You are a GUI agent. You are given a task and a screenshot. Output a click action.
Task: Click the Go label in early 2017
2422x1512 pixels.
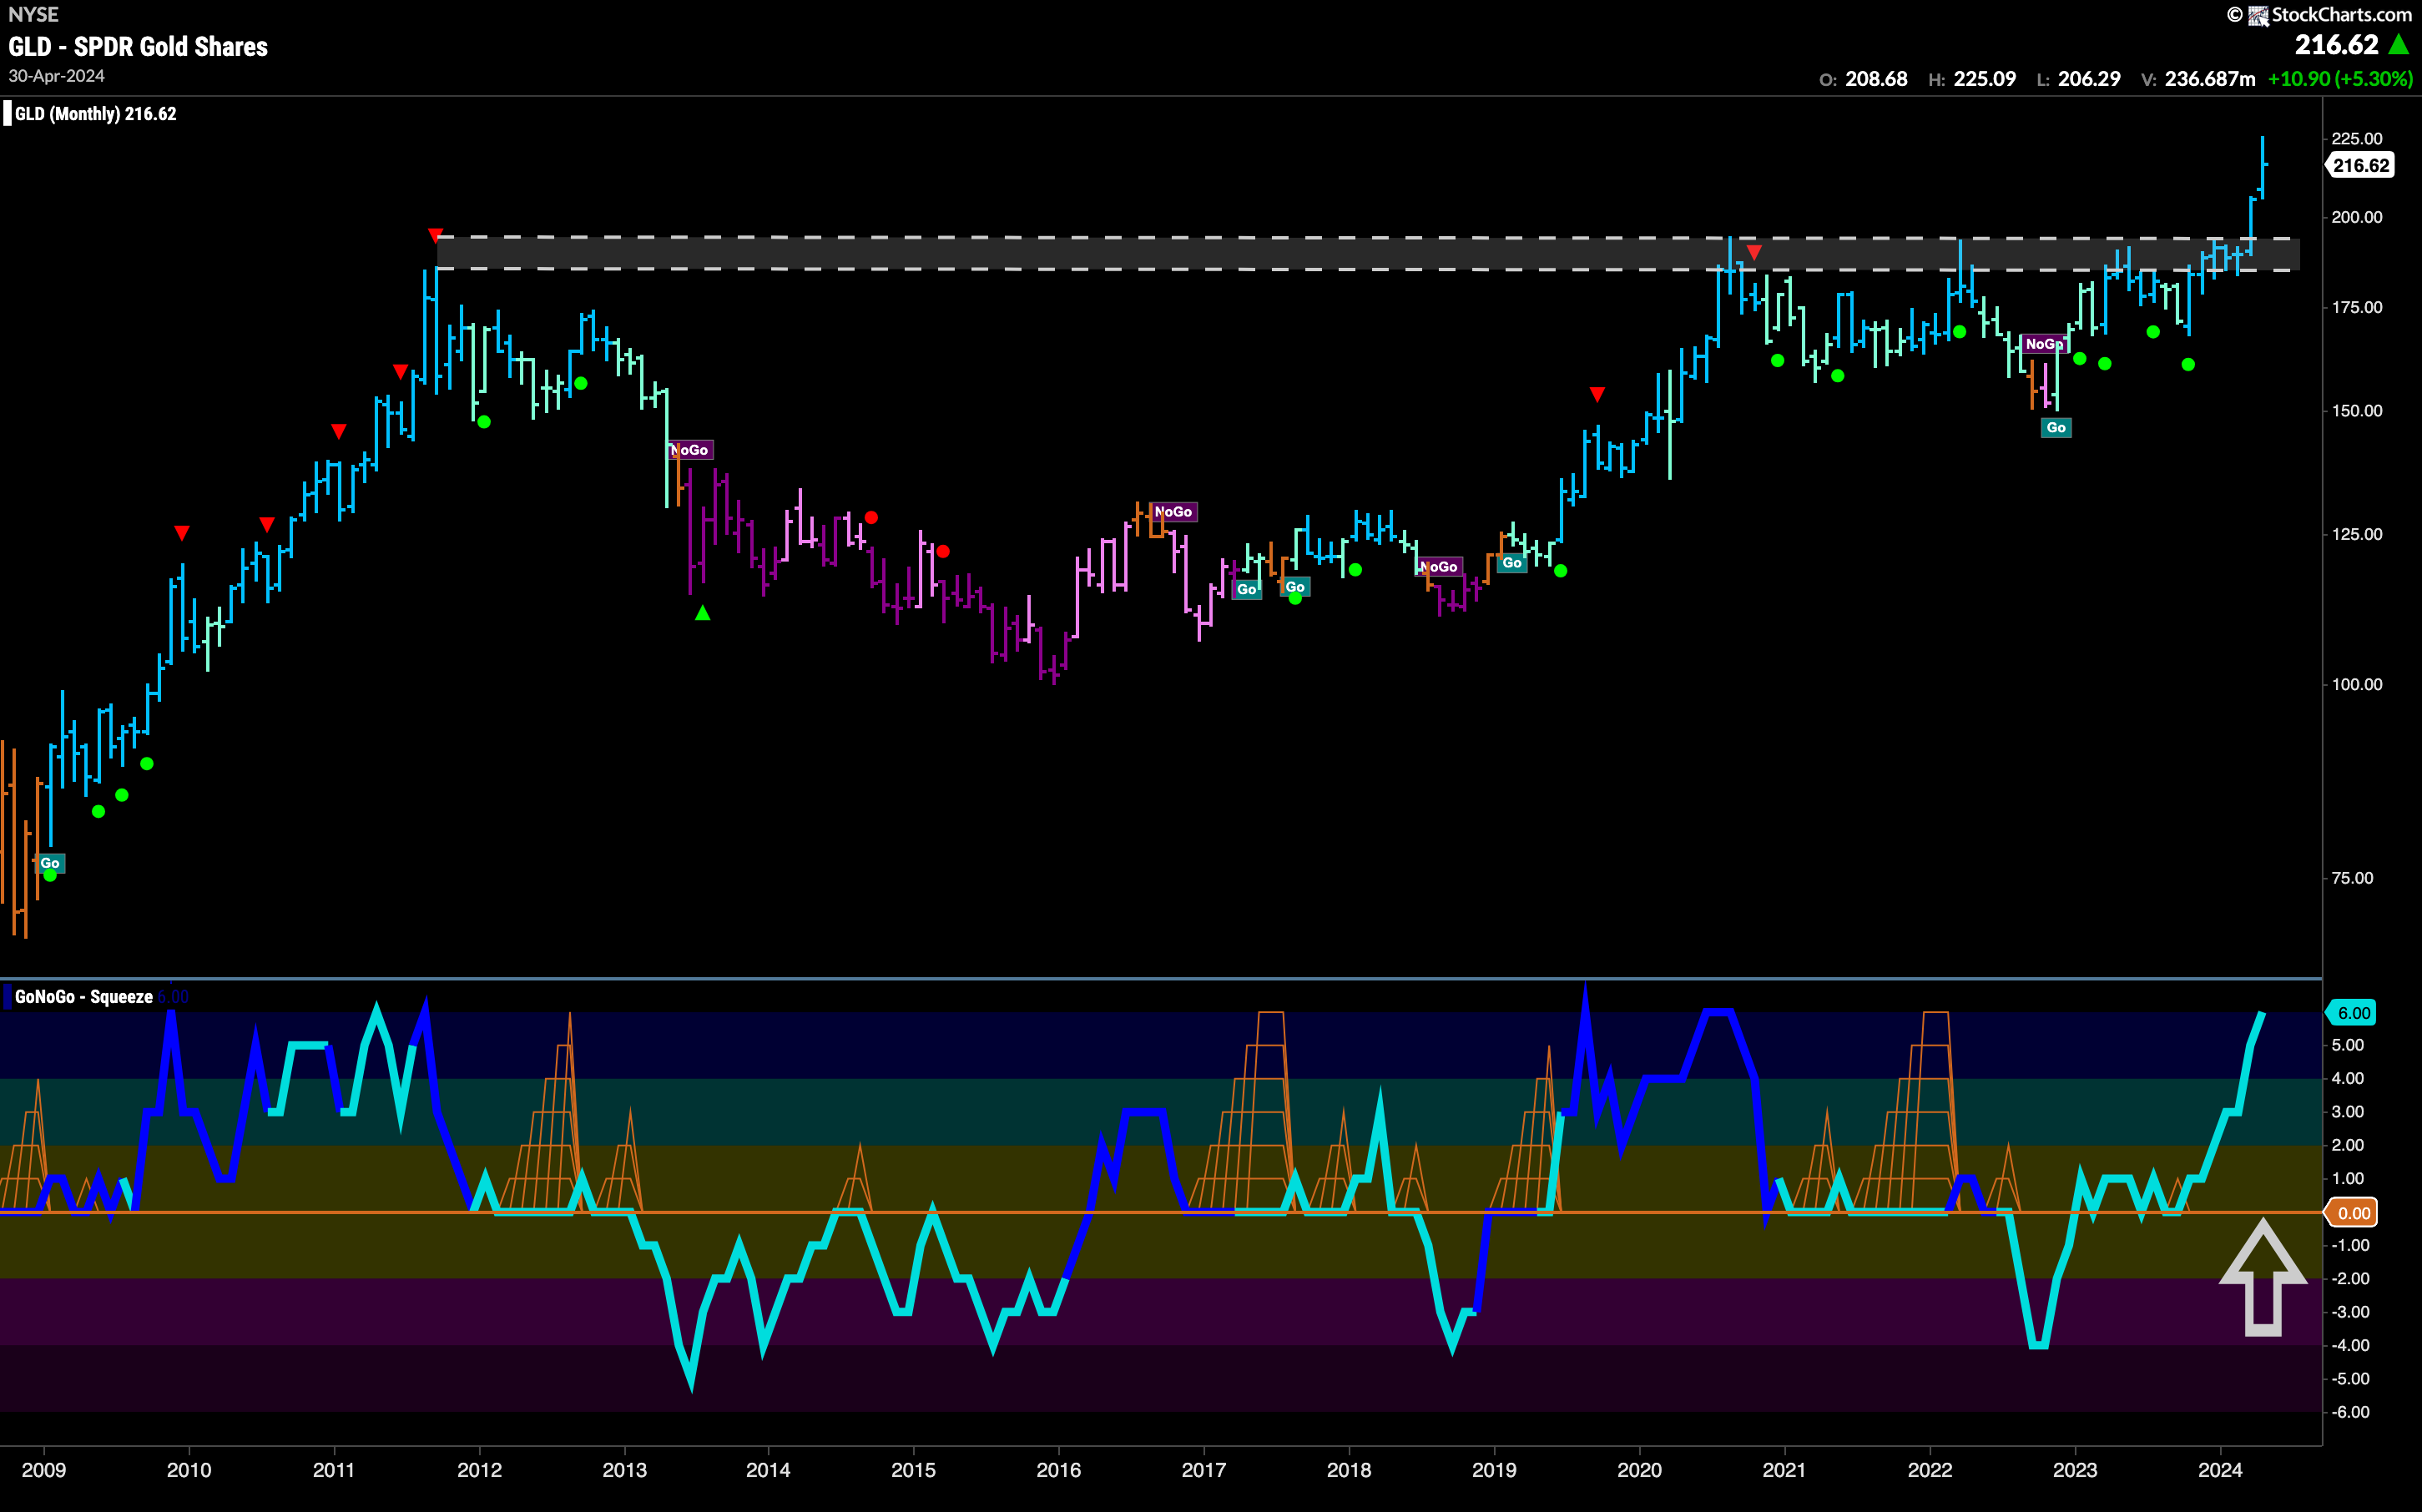coord(1247,589)
